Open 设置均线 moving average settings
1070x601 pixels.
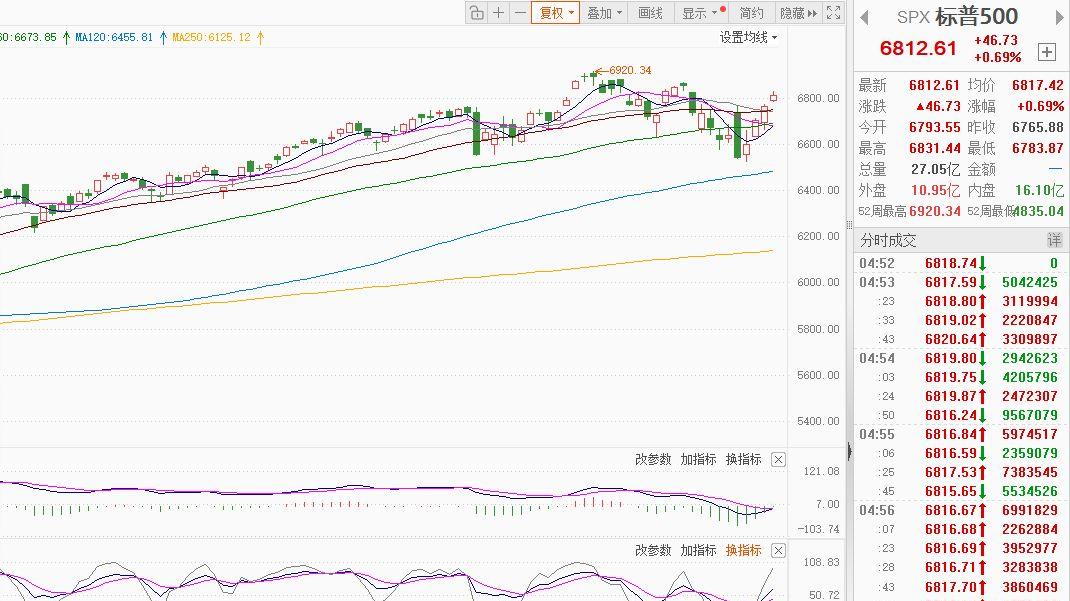[x=748, y=37]
